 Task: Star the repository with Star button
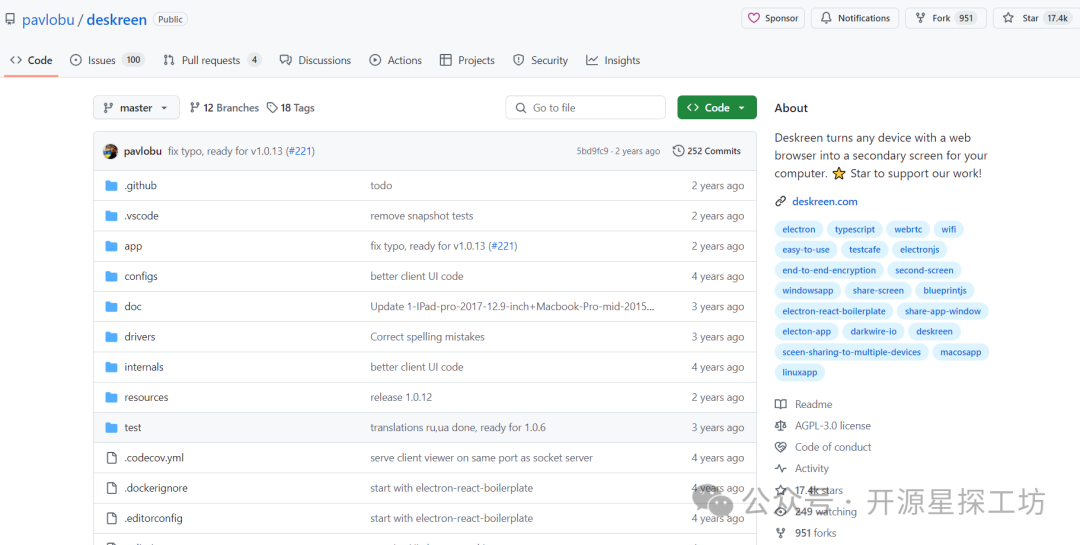point(1036,19)
